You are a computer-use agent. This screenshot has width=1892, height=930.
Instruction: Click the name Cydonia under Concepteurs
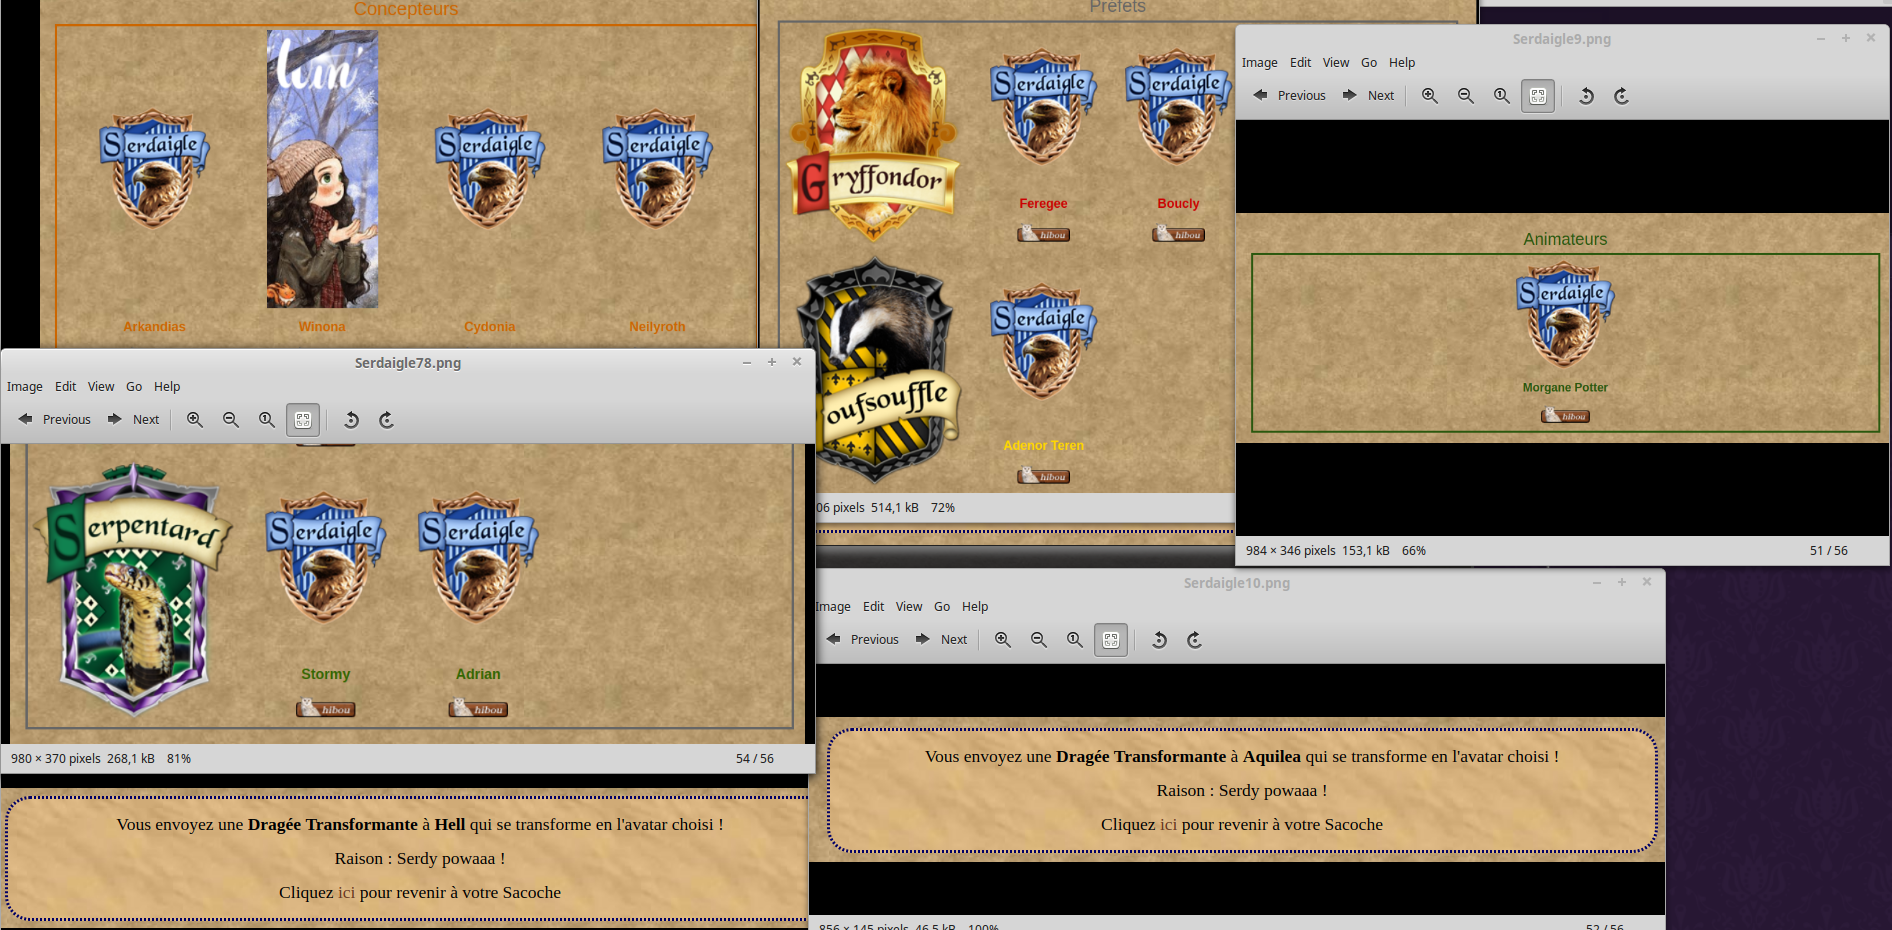(489, 326)
